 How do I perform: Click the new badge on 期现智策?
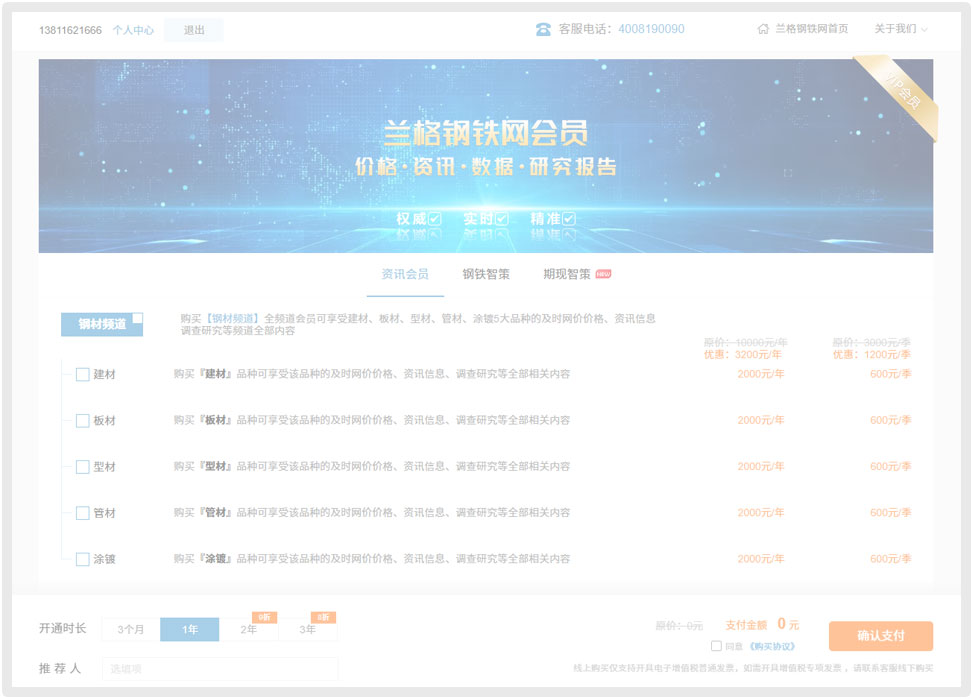tap(603, 274)
